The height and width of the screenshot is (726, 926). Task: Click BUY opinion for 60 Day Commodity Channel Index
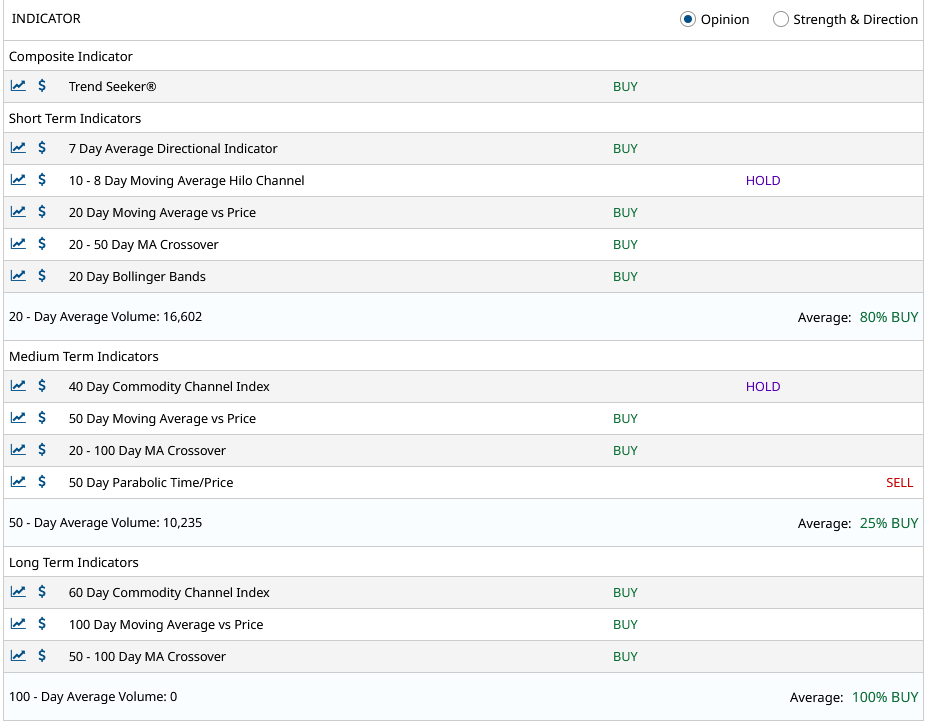625,592
